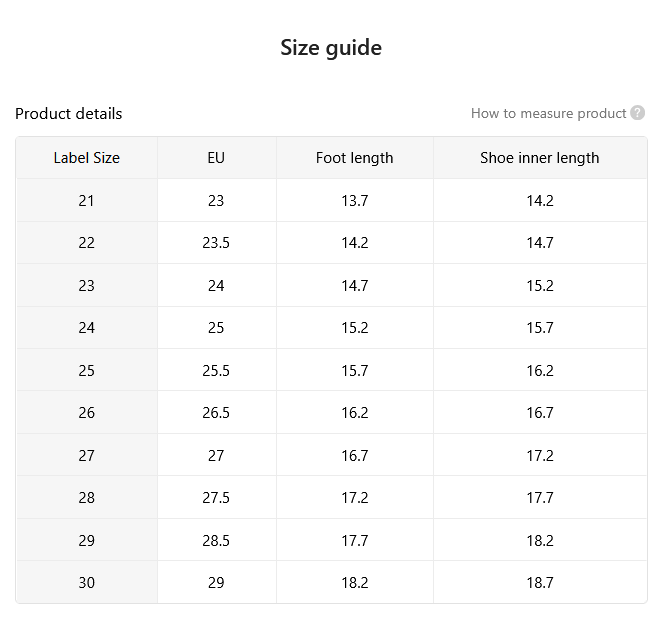Select the EU column header
The image size is (653, 617).
(216, 158)
